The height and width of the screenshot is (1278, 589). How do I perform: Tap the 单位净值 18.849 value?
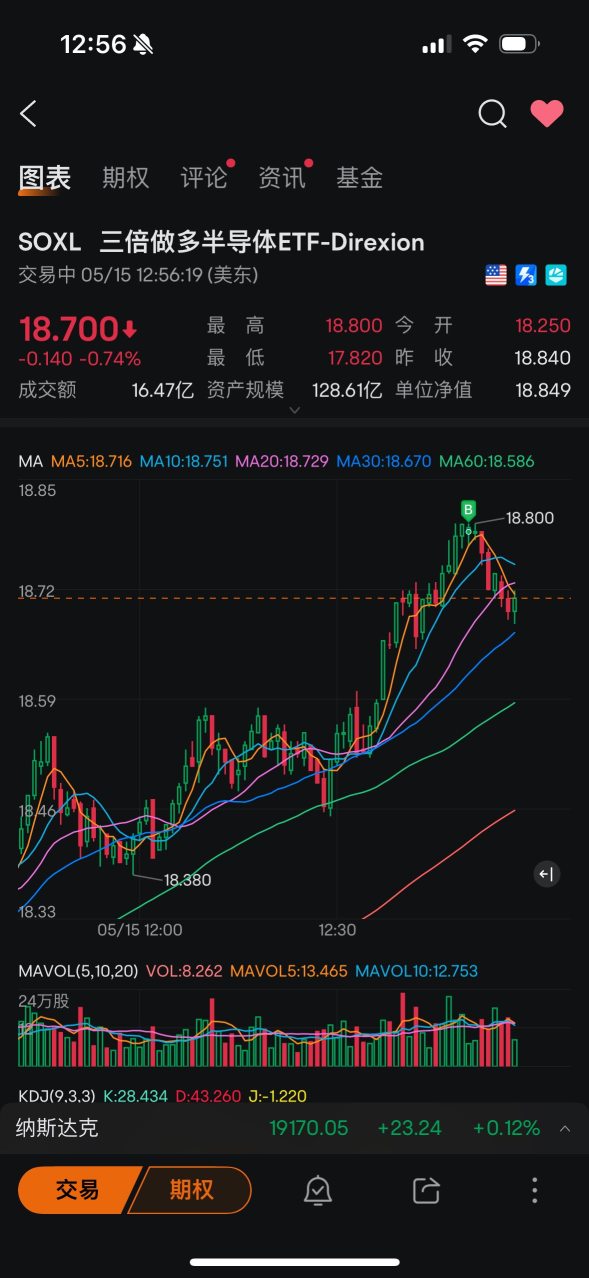coord(543,390)
